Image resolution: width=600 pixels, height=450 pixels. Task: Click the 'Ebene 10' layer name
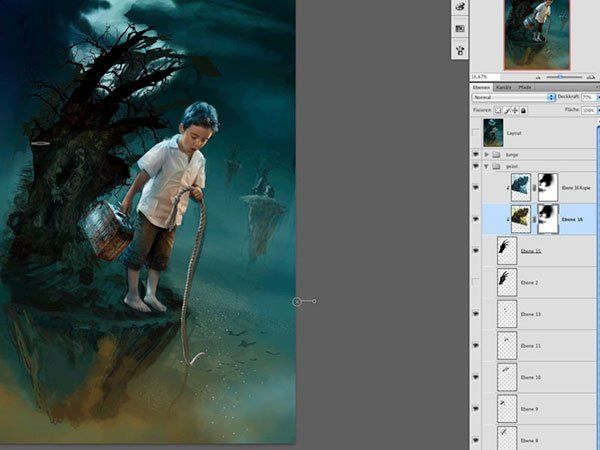coord(530,377)
